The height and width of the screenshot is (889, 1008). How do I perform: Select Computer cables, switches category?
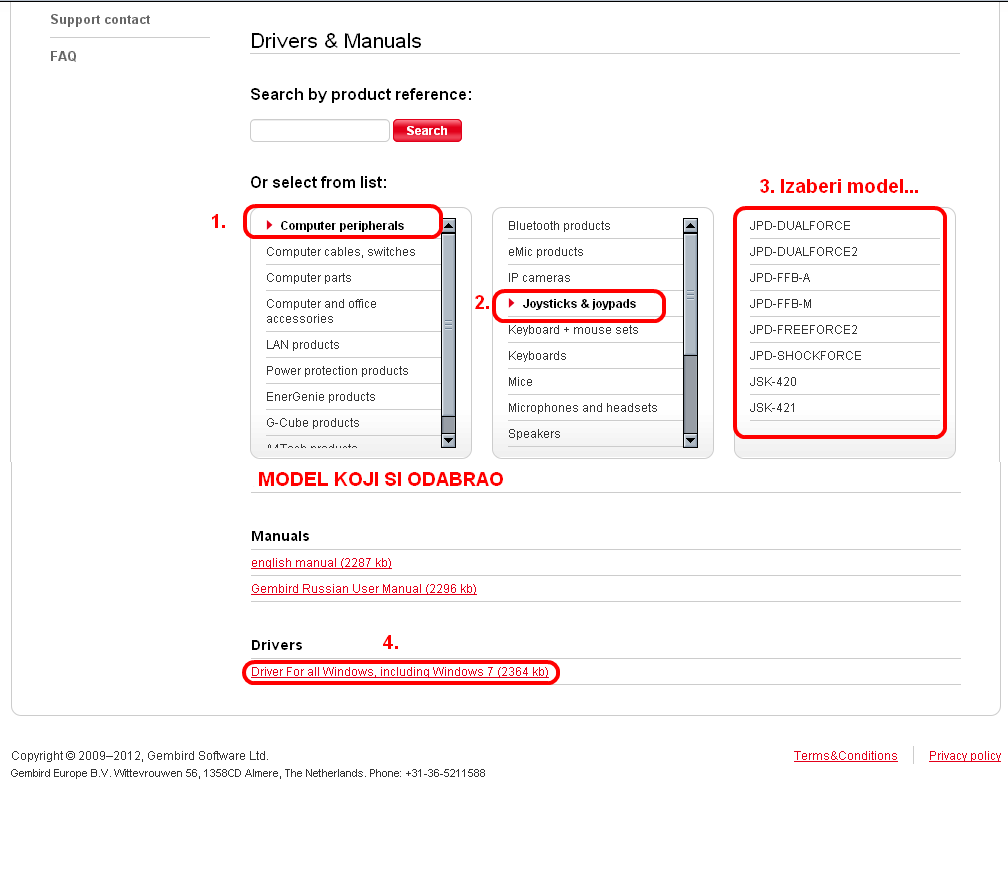pos(341,252)
